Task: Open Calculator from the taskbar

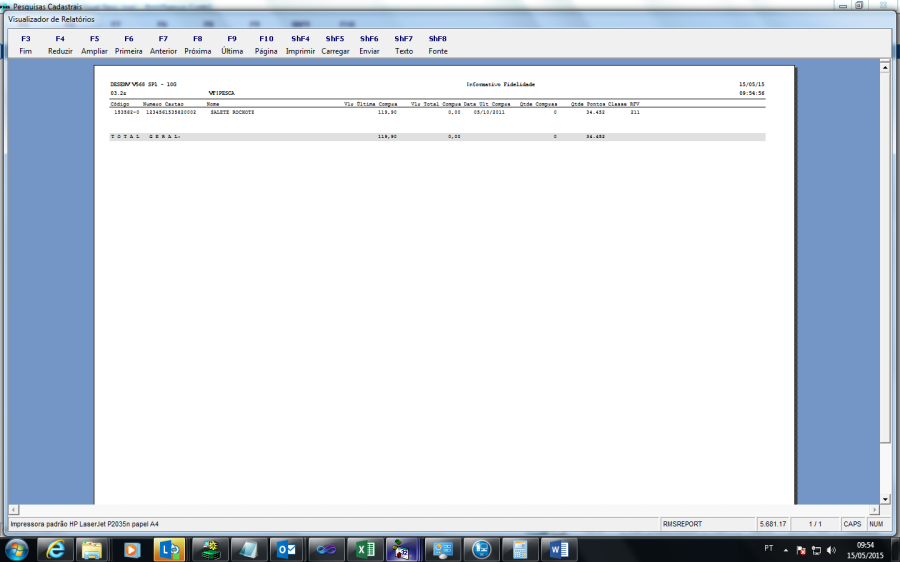Action: tap(519, 550)
